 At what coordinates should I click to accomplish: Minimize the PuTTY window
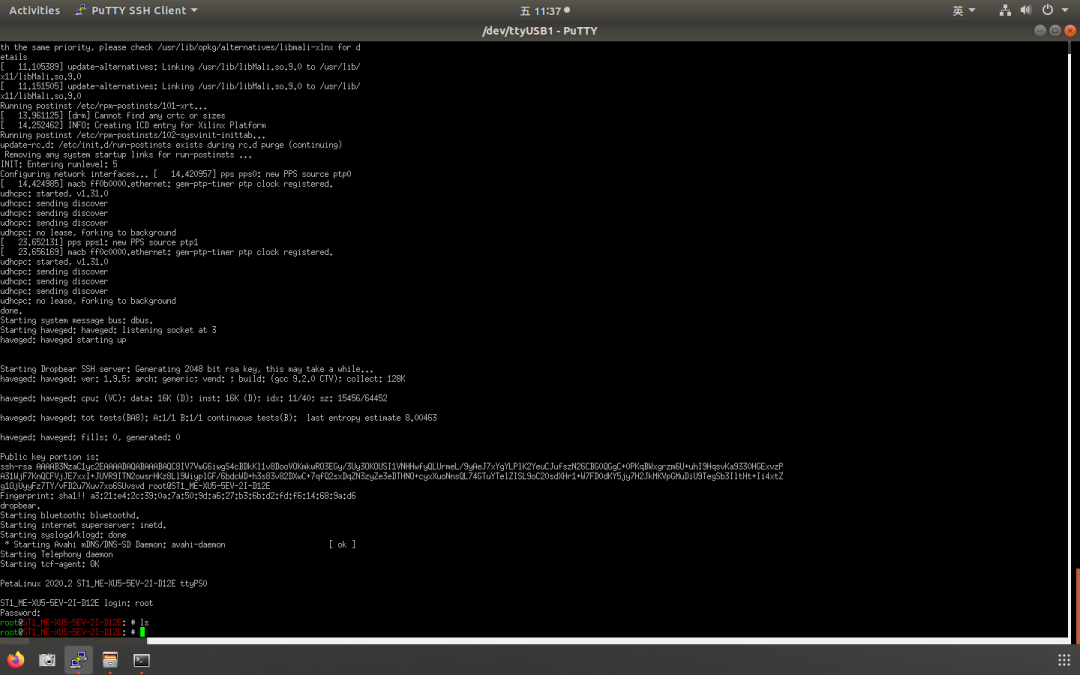pos(1040,30)
